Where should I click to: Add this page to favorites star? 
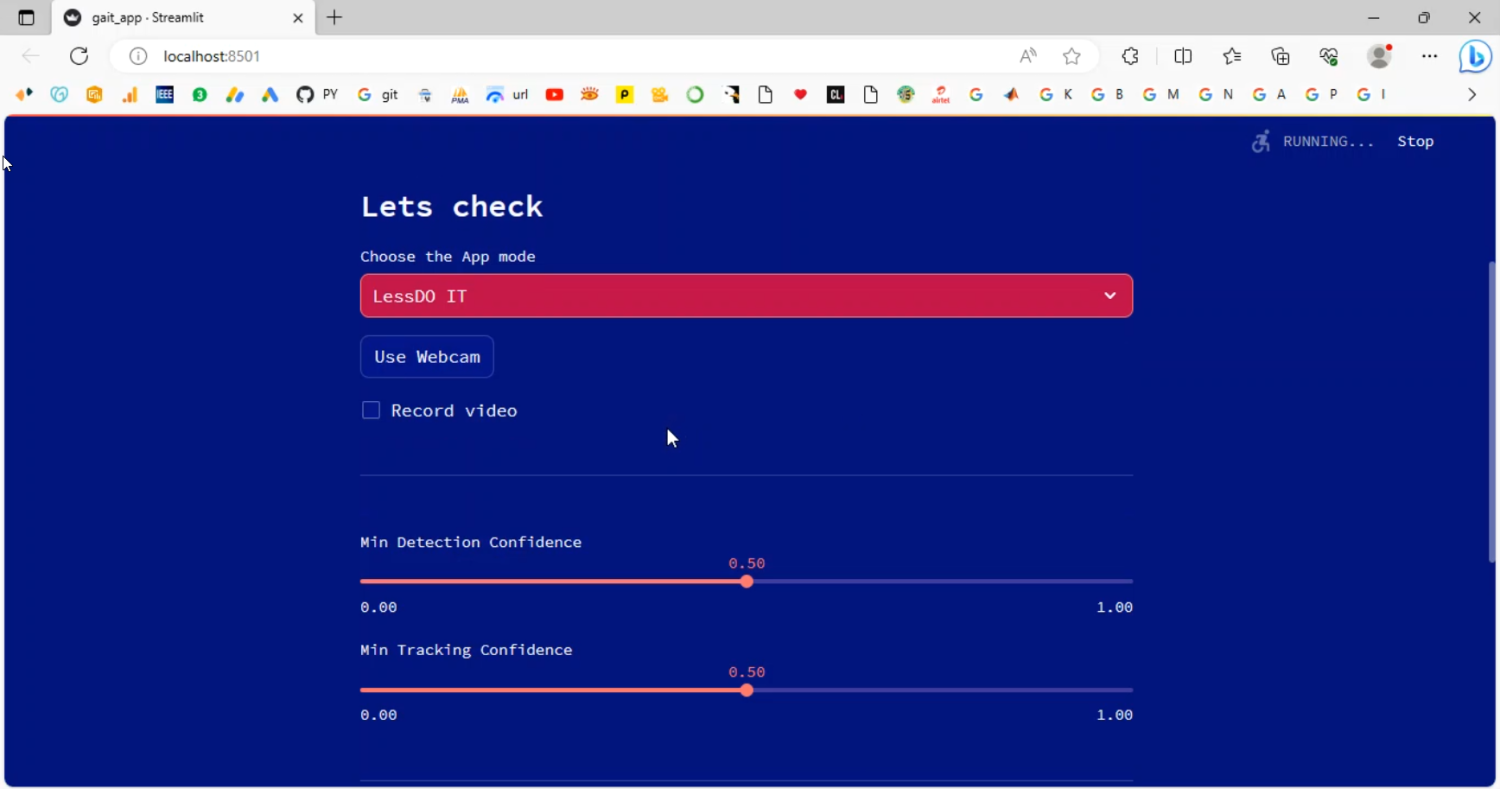(x=1072, y=56)
